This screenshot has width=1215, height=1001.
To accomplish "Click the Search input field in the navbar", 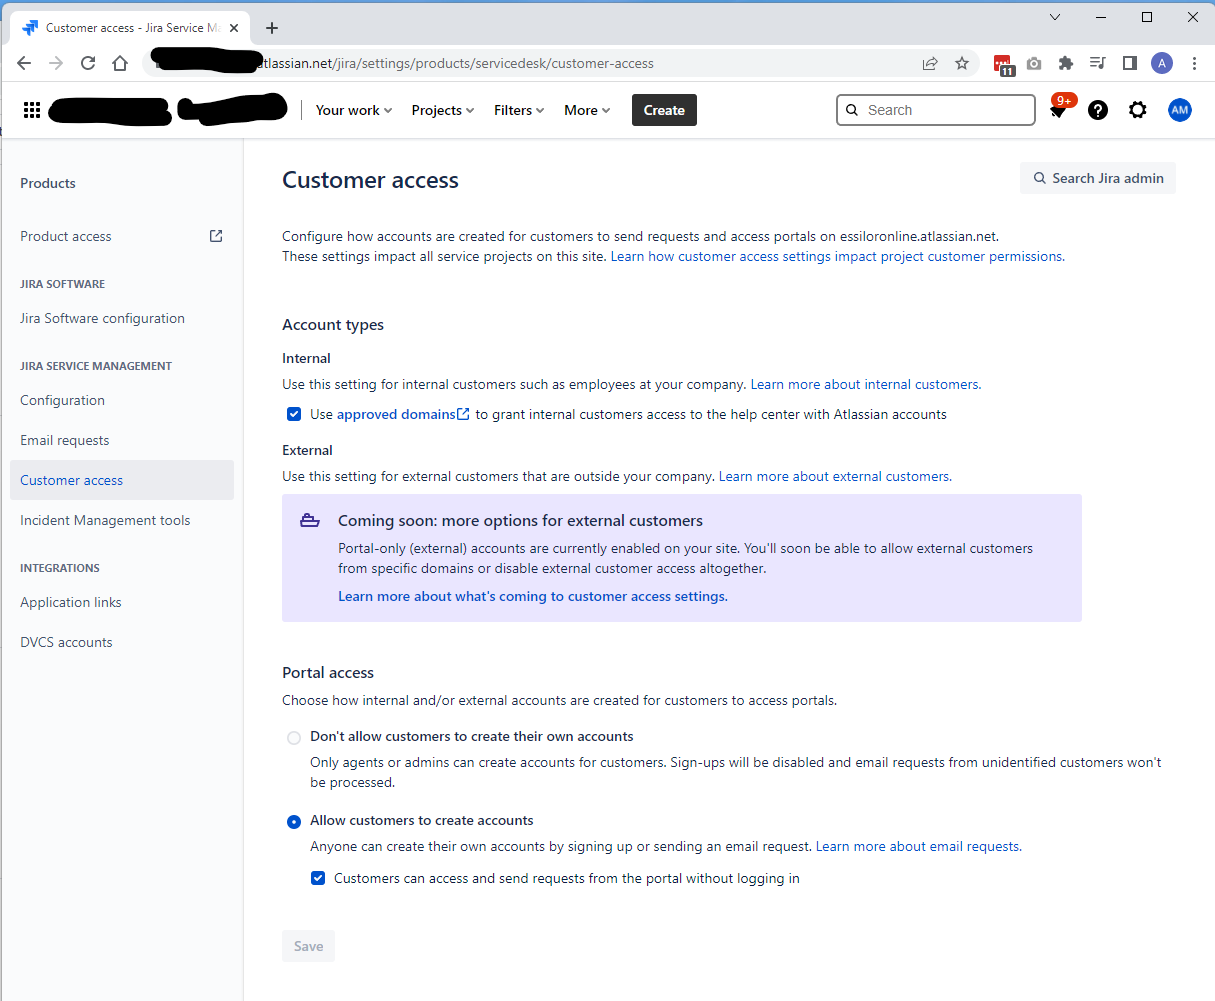I will (935, 110).
